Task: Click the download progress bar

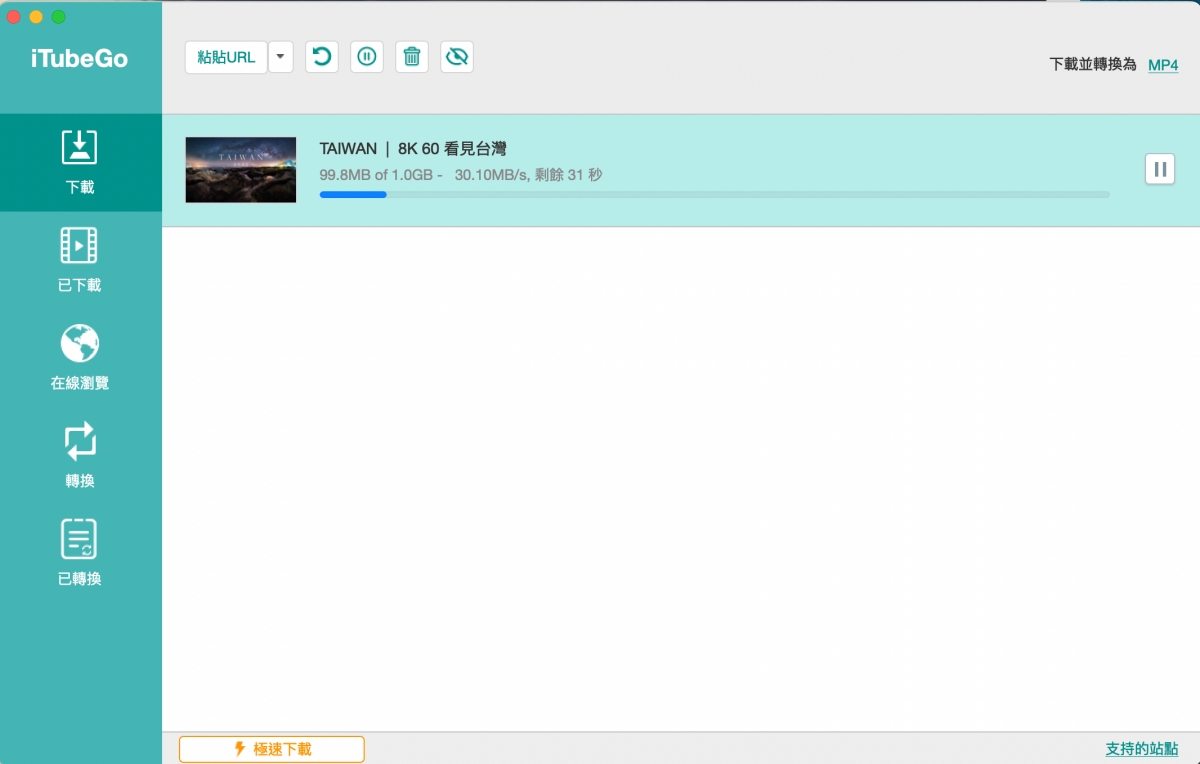Action: (x=714, y=195)
